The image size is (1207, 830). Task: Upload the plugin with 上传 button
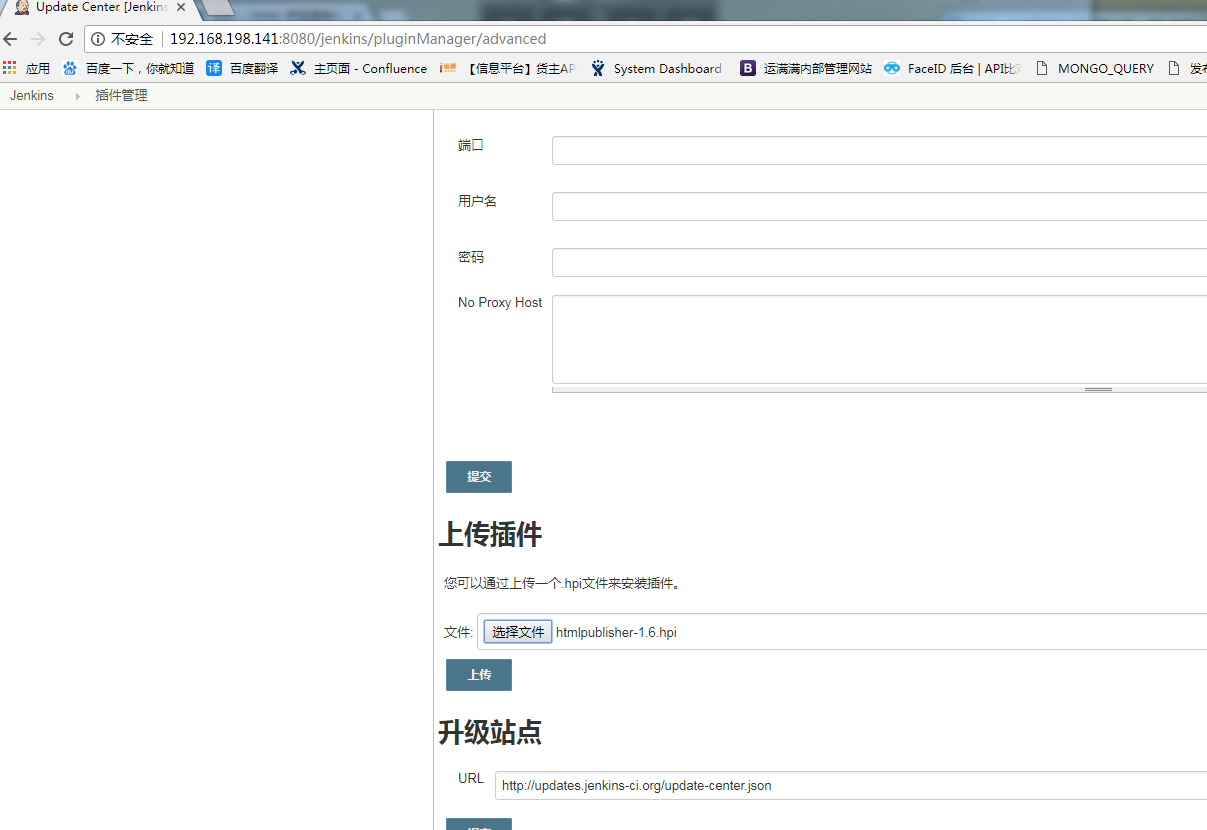click(x=479, y=675)
